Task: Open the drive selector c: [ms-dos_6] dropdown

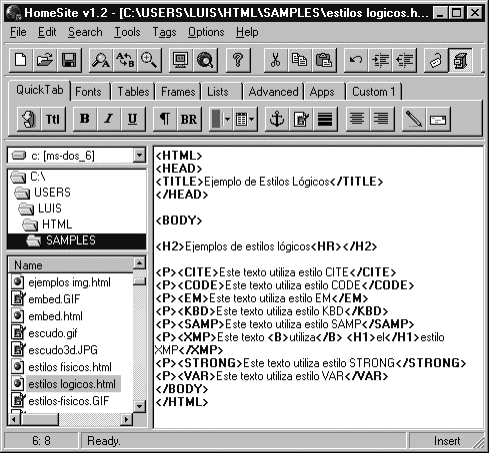Action: coord(139,155)
